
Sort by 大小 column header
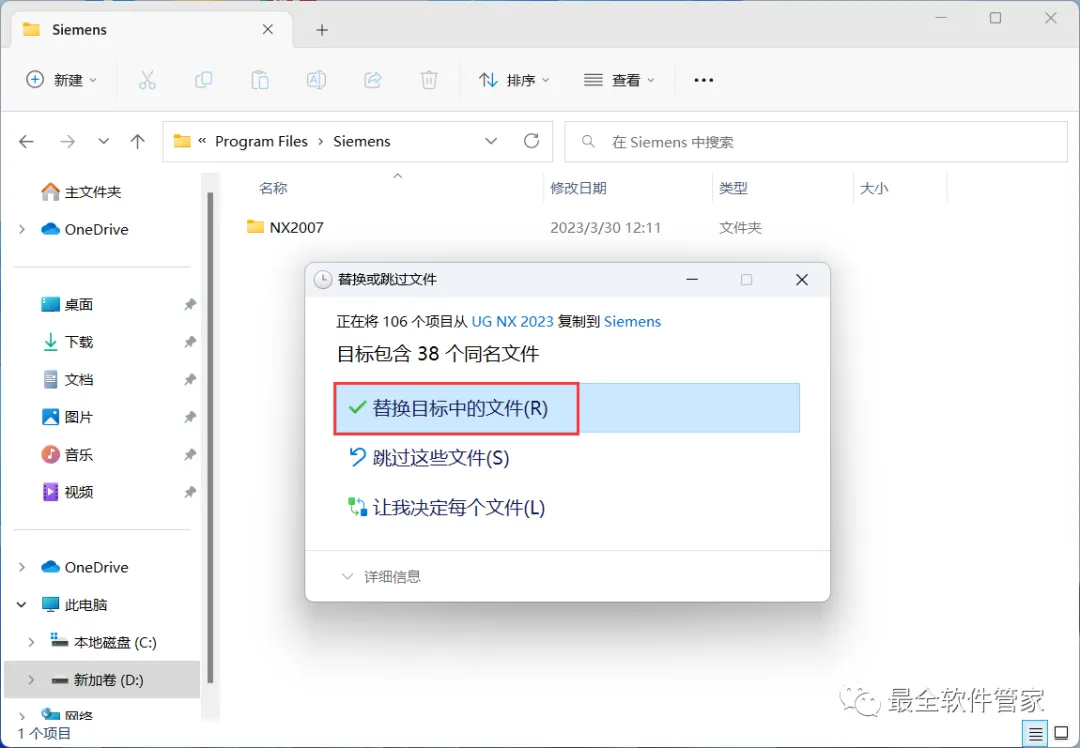pos(874,188)
